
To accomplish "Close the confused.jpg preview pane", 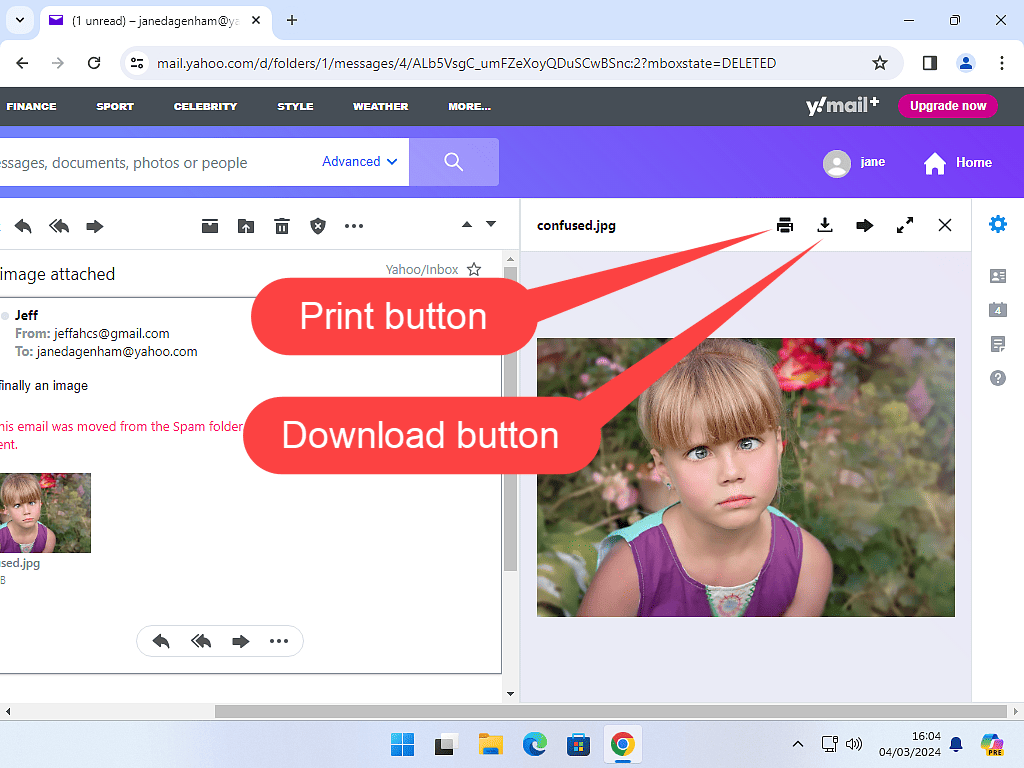I will tap(945, 226).
